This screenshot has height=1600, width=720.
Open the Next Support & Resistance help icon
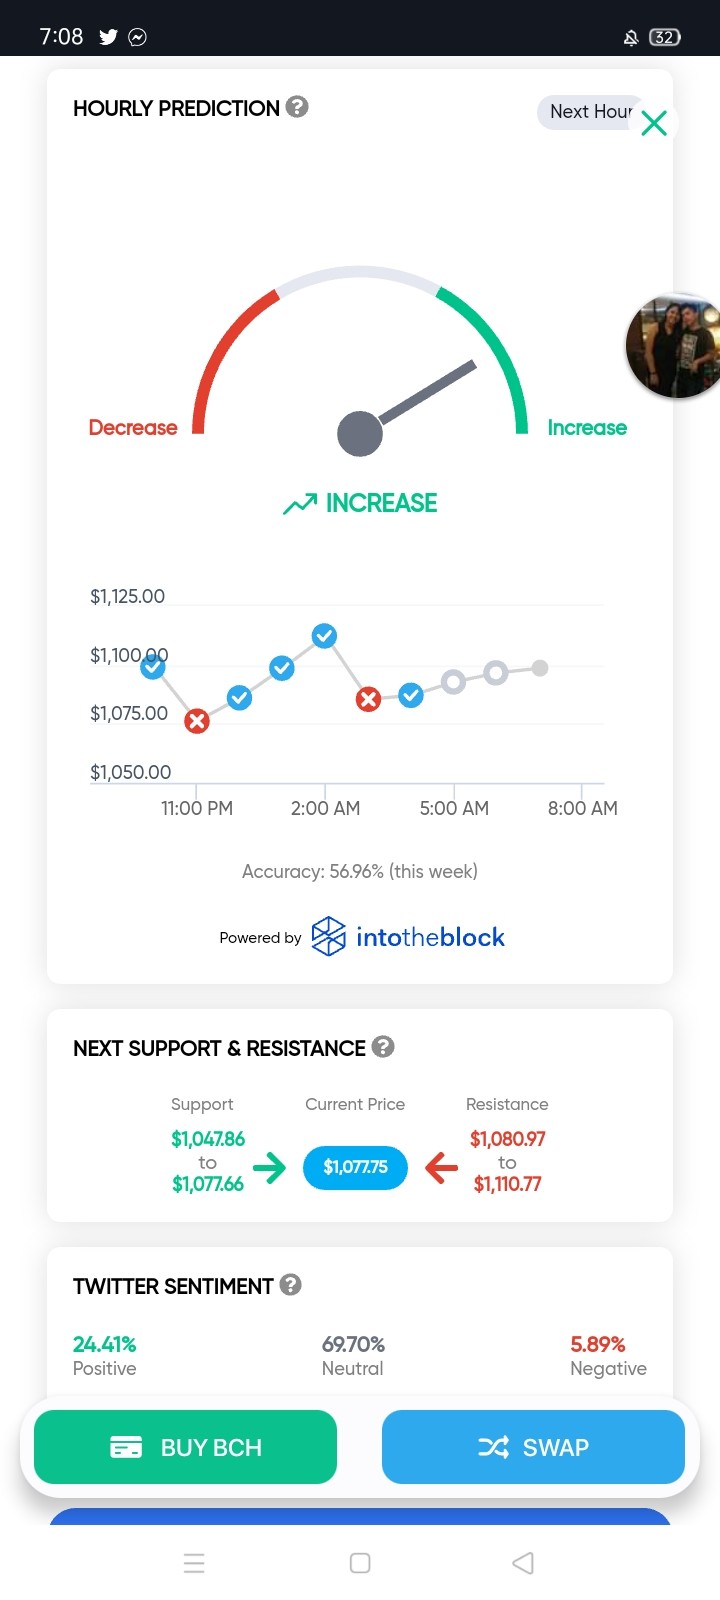tap(383, 1047)
